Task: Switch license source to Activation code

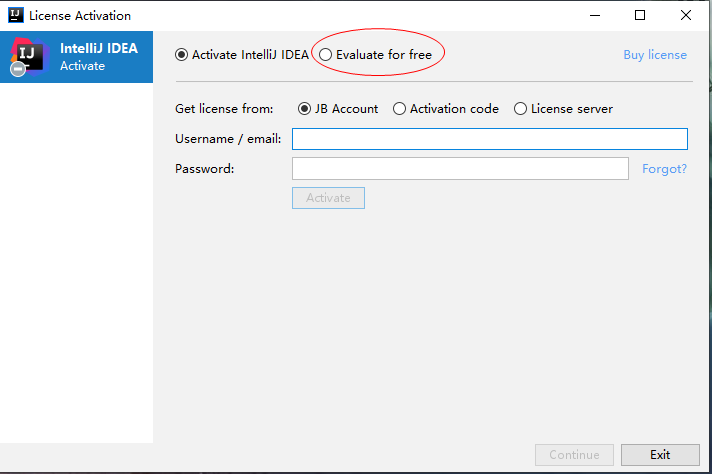Action: [400, 109]
